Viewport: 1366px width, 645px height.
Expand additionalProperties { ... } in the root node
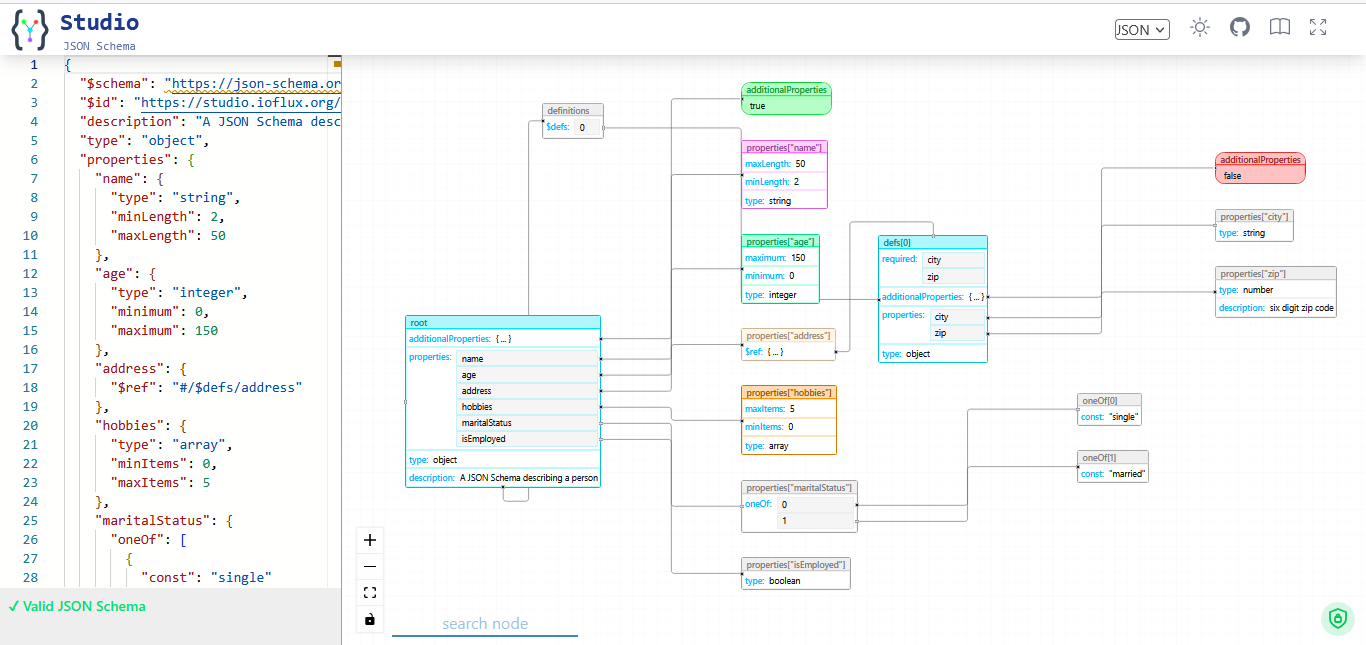click(503, 339)
